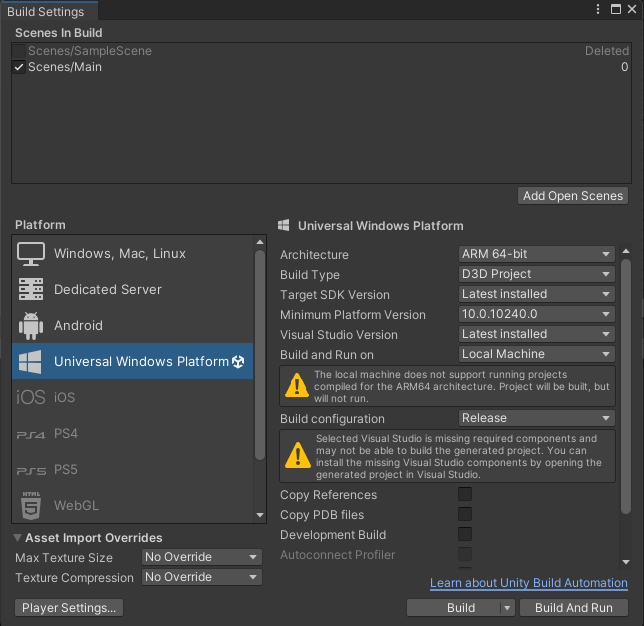The height and width of the screenshot is (626, 644).
Task: Pick the PS5 platform icon
Action: point(31,470)
